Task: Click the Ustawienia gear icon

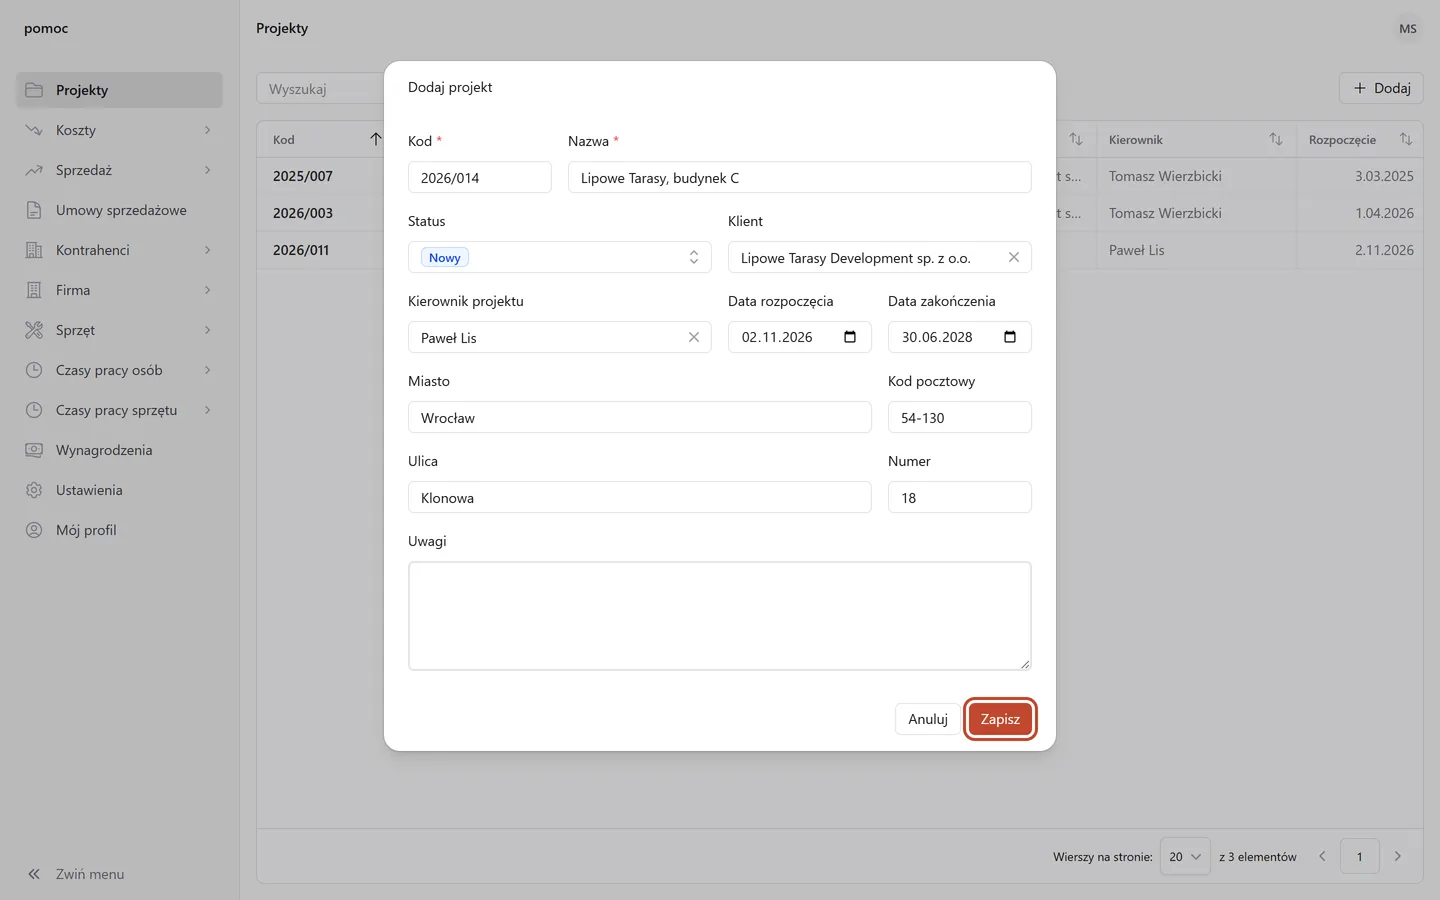Action: [x=34, y=490]
